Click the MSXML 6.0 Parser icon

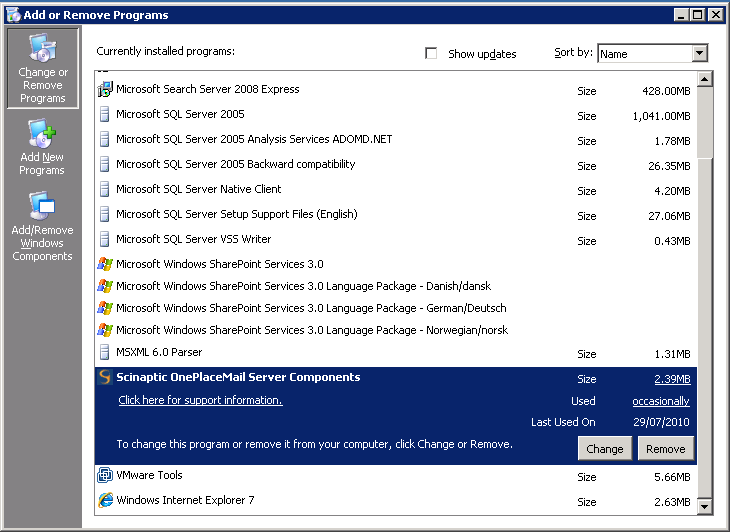pos(105,352)
